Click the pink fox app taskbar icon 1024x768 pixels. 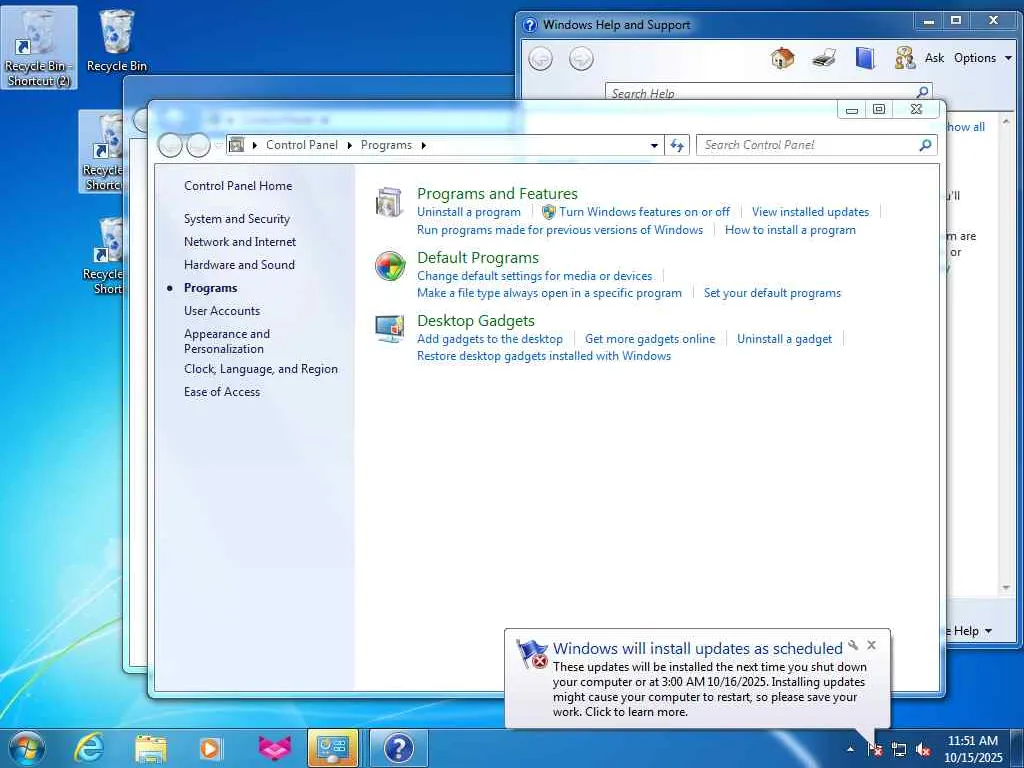pos(274,748)
